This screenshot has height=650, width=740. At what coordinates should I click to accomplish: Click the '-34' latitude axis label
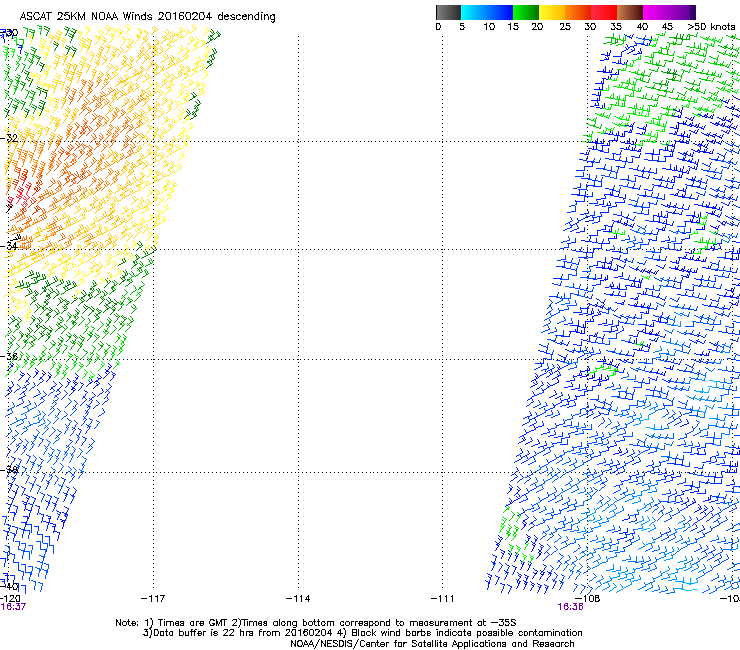point(9,246)
